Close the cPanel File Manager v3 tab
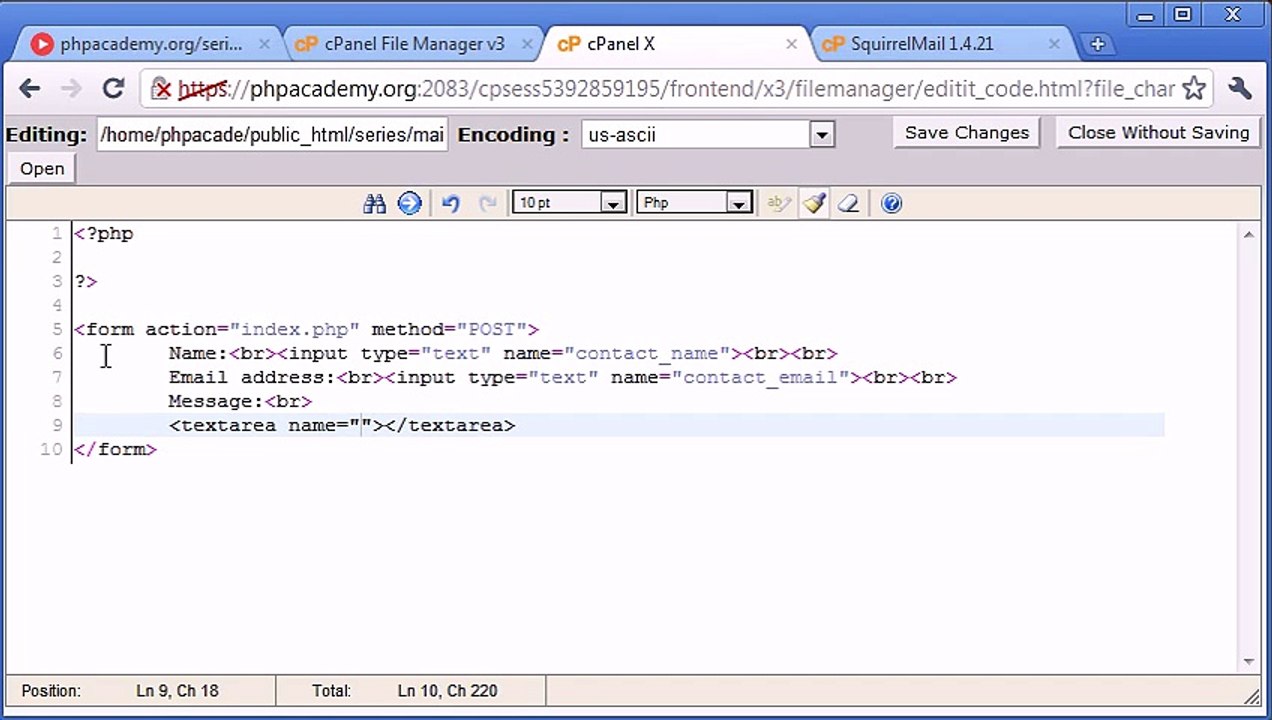The width and height of the screenshot is (1272, 720). point(528,44)
